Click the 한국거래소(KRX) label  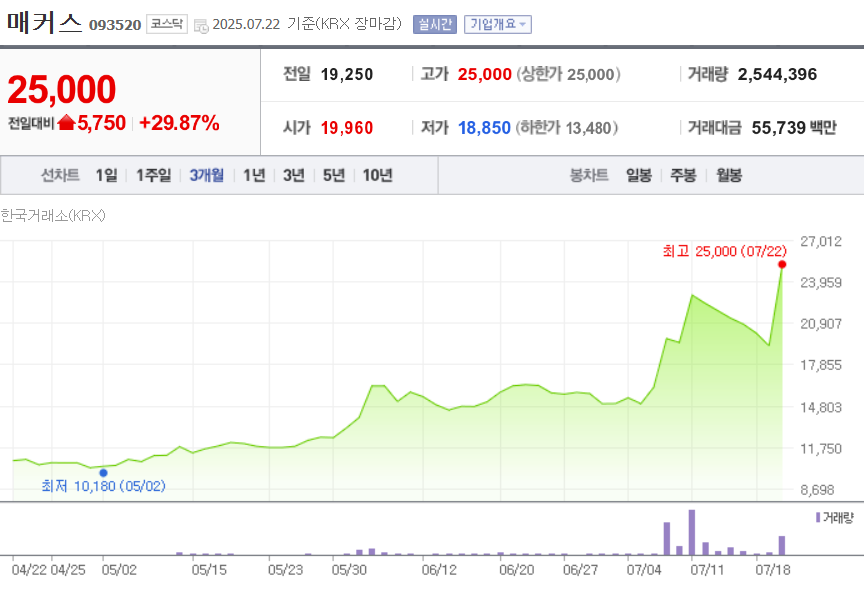[x=53, y=215]
